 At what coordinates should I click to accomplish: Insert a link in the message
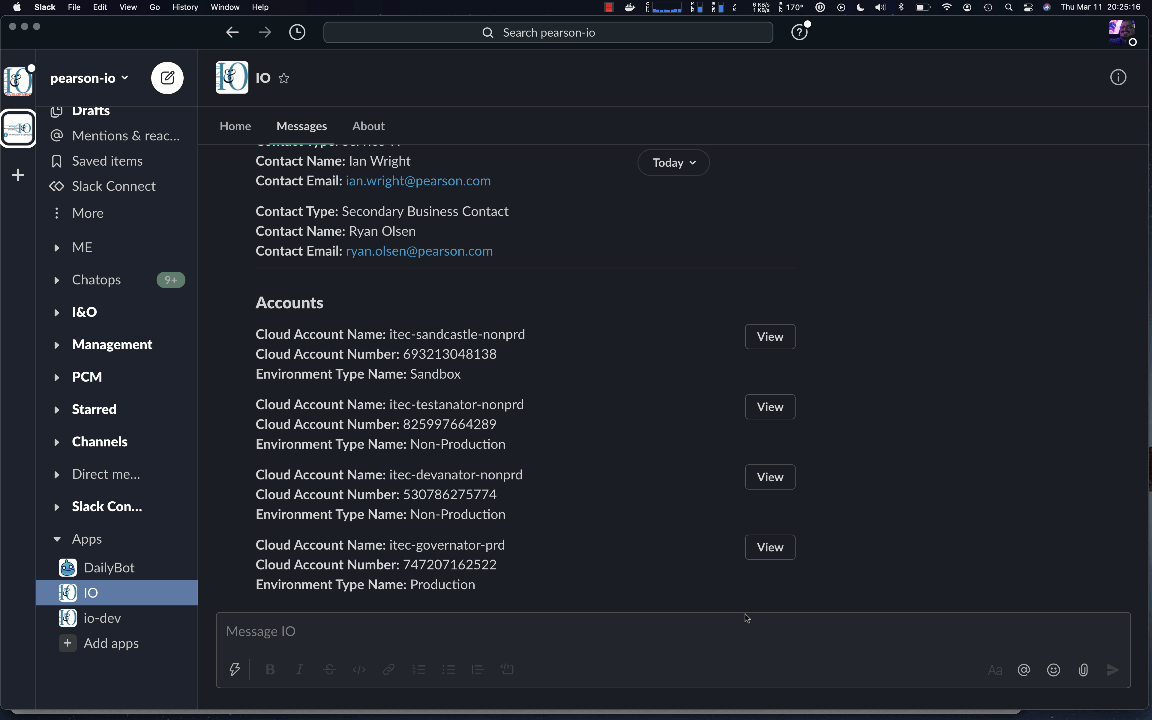(x=389, y=669)
